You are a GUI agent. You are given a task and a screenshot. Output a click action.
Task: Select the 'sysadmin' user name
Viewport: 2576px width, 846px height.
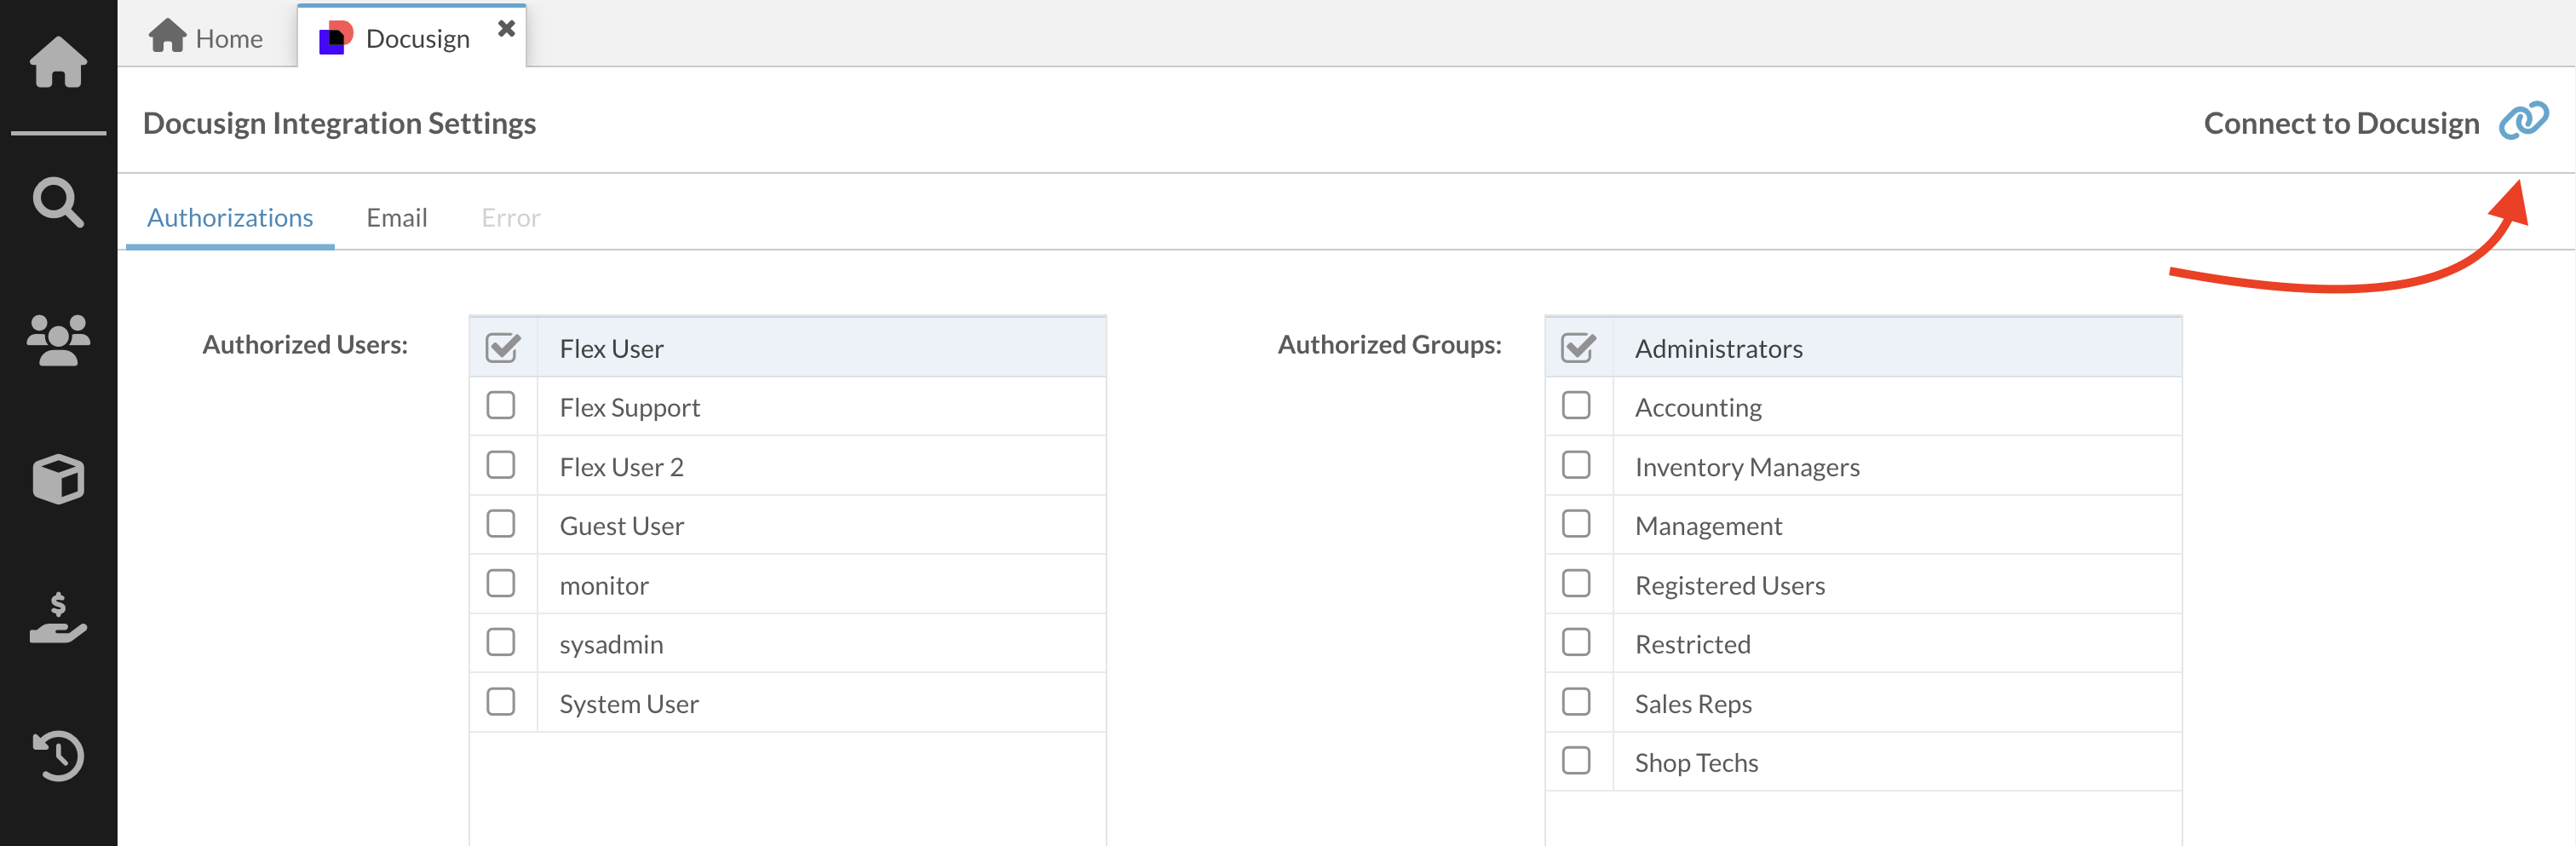click(x=611, y=645)
